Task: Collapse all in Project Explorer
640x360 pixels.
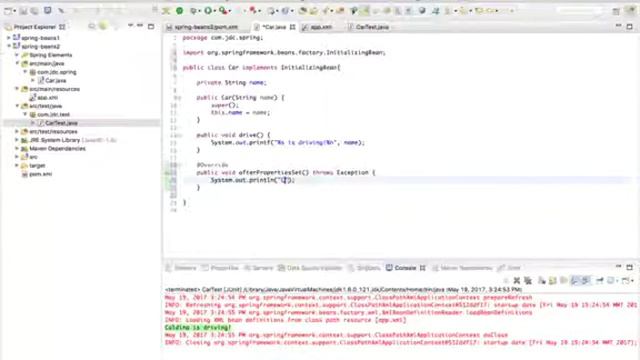Action: click(x=92, y=27)
